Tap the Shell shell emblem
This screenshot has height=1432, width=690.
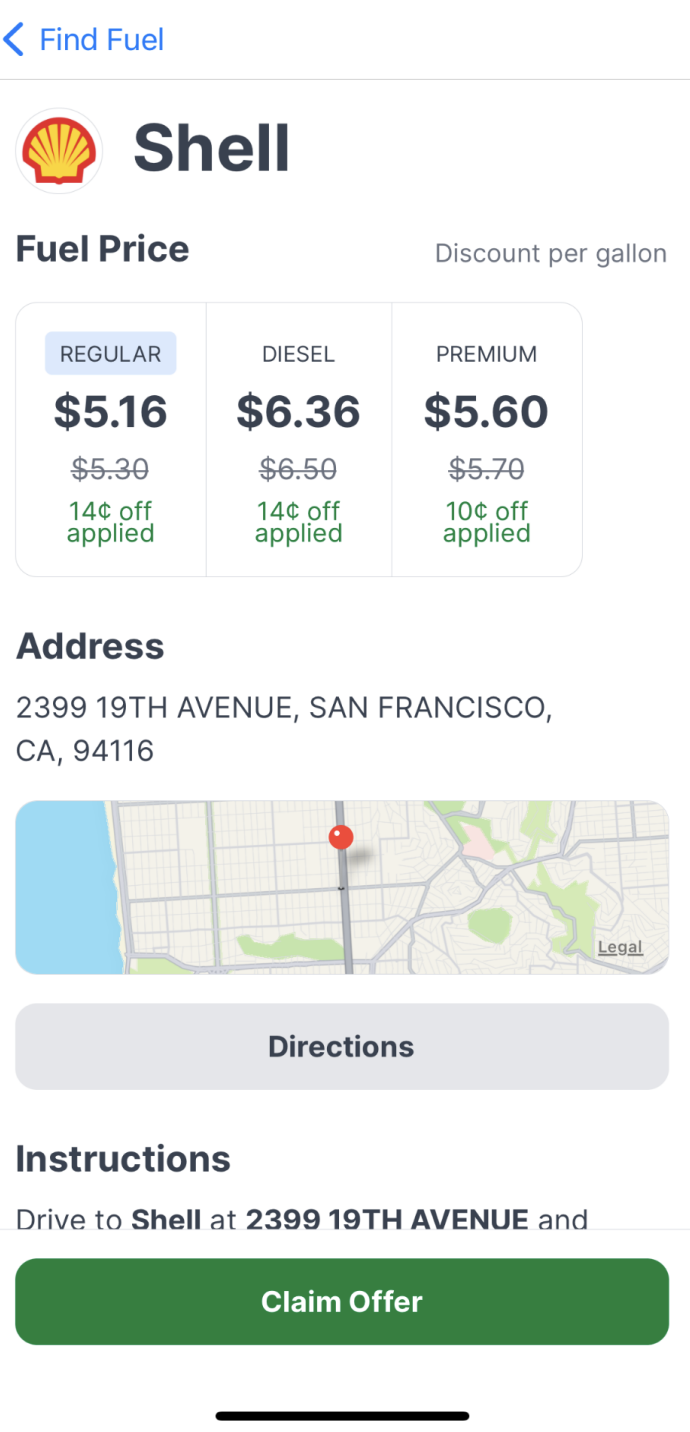coord(59,150)
